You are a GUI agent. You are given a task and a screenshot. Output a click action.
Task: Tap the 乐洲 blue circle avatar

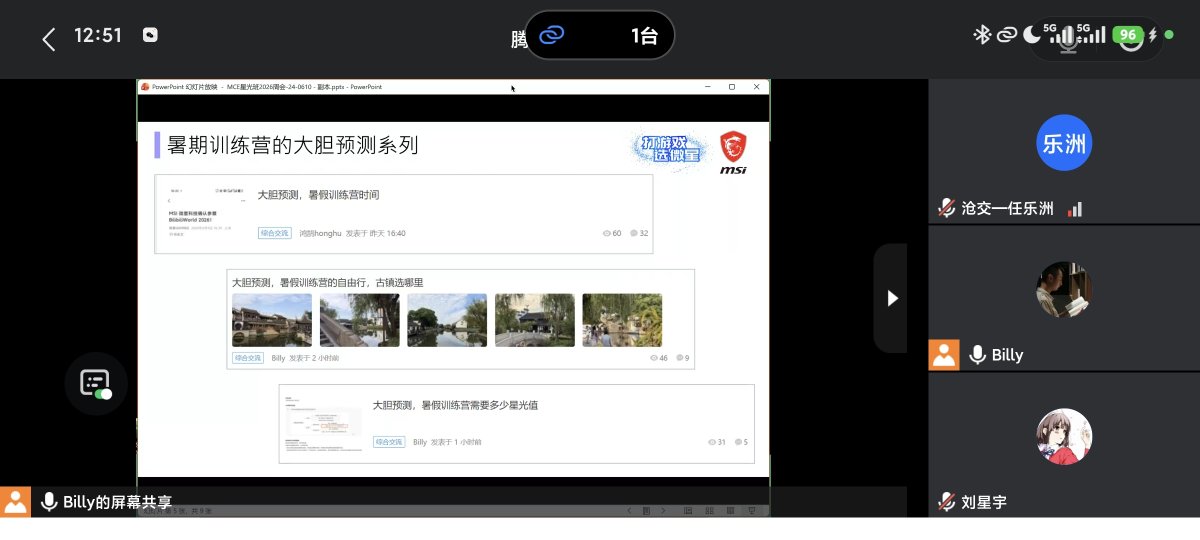[1064, 143]
